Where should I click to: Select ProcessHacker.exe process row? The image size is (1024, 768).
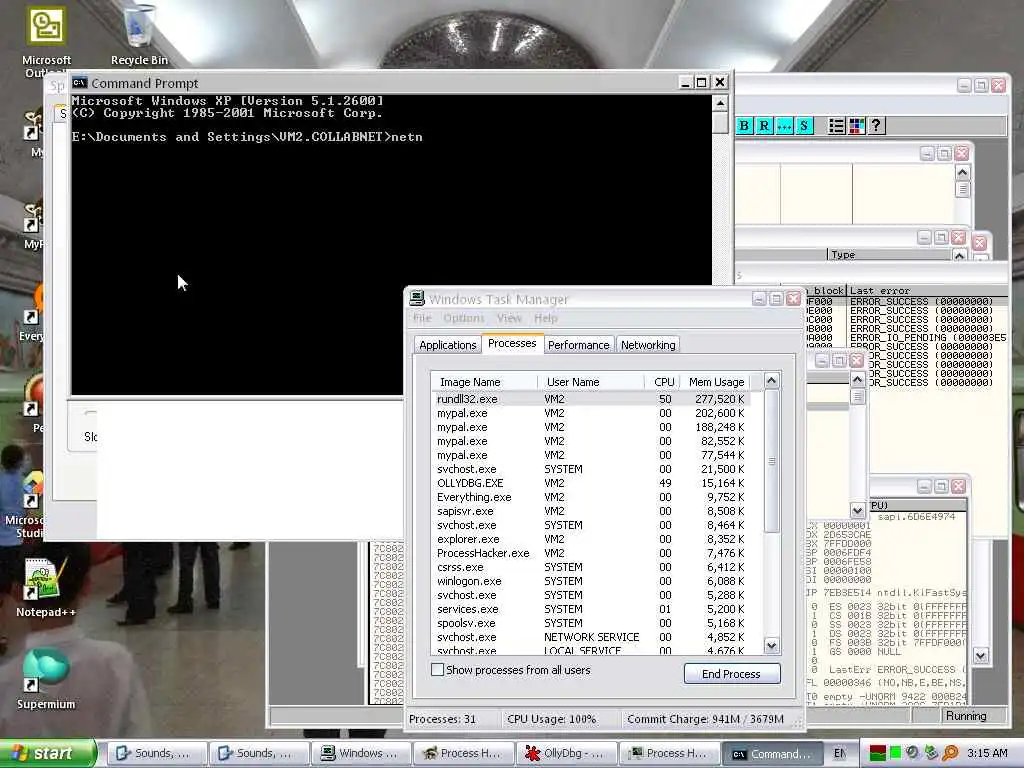(x=591, y=552)
